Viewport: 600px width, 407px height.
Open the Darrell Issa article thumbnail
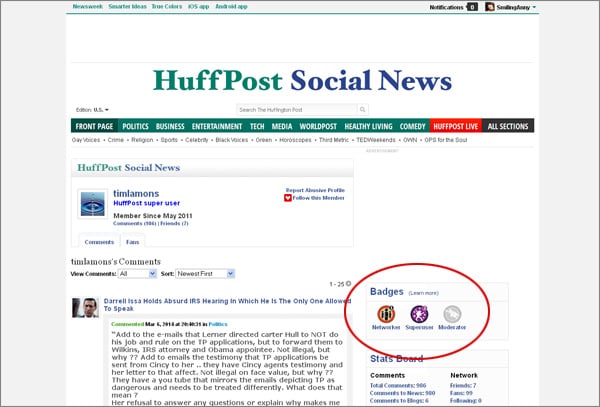point(85,308)
